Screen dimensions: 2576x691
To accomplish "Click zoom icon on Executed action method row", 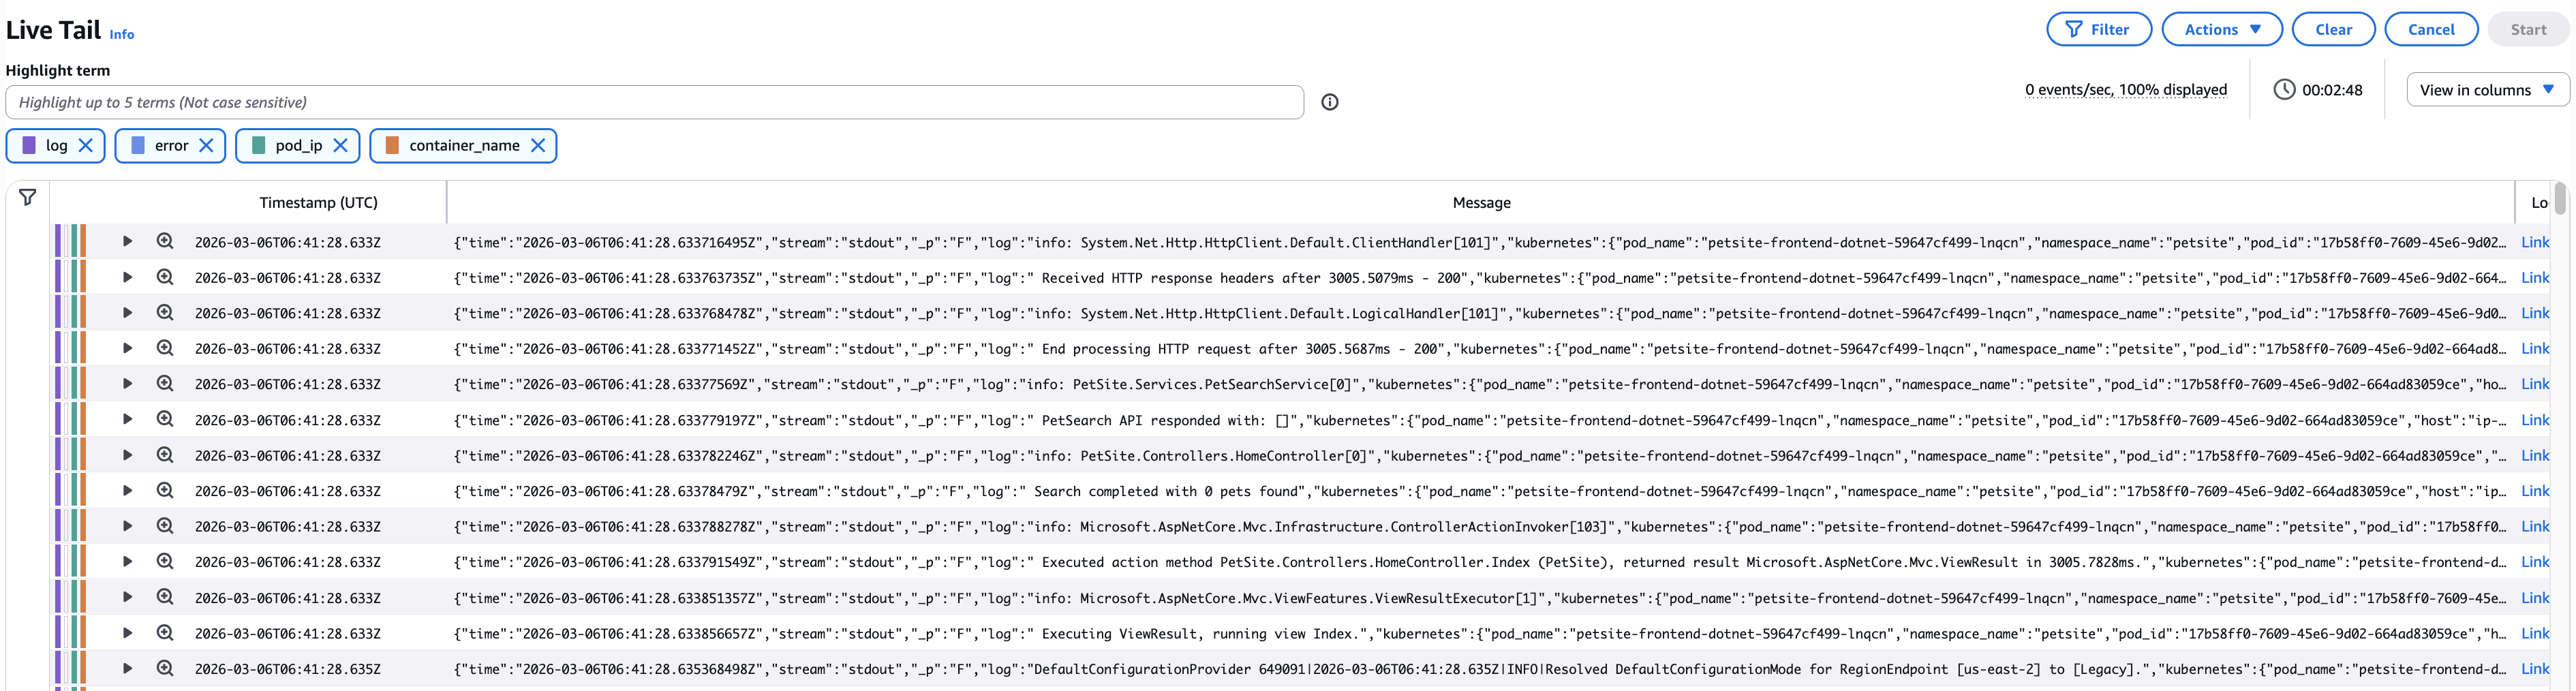I will coord(165,561).
